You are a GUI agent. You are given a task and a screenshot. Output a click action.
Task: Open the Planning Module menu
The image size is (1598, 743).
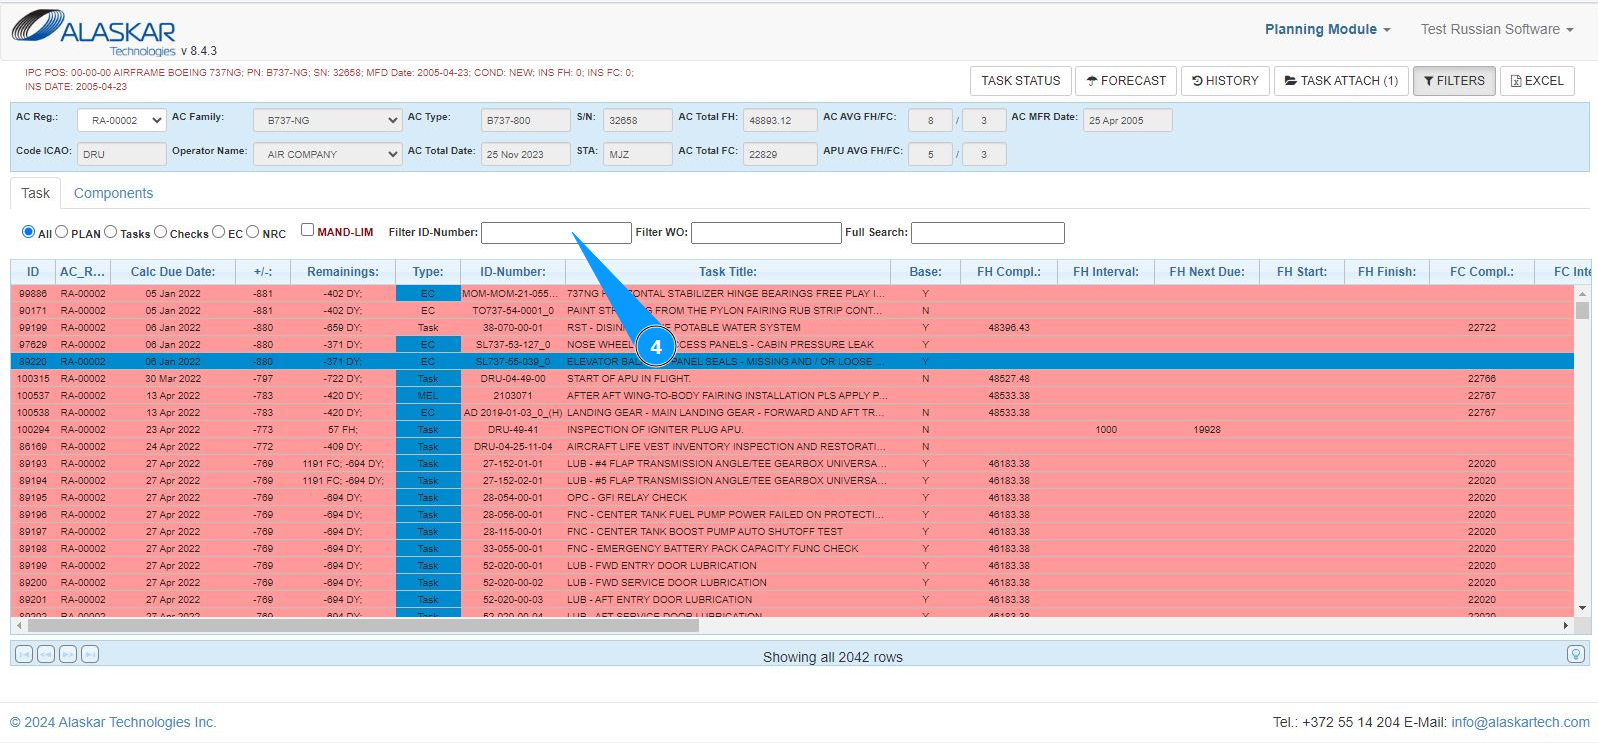pyautogui.click(x=1327, y=30)
